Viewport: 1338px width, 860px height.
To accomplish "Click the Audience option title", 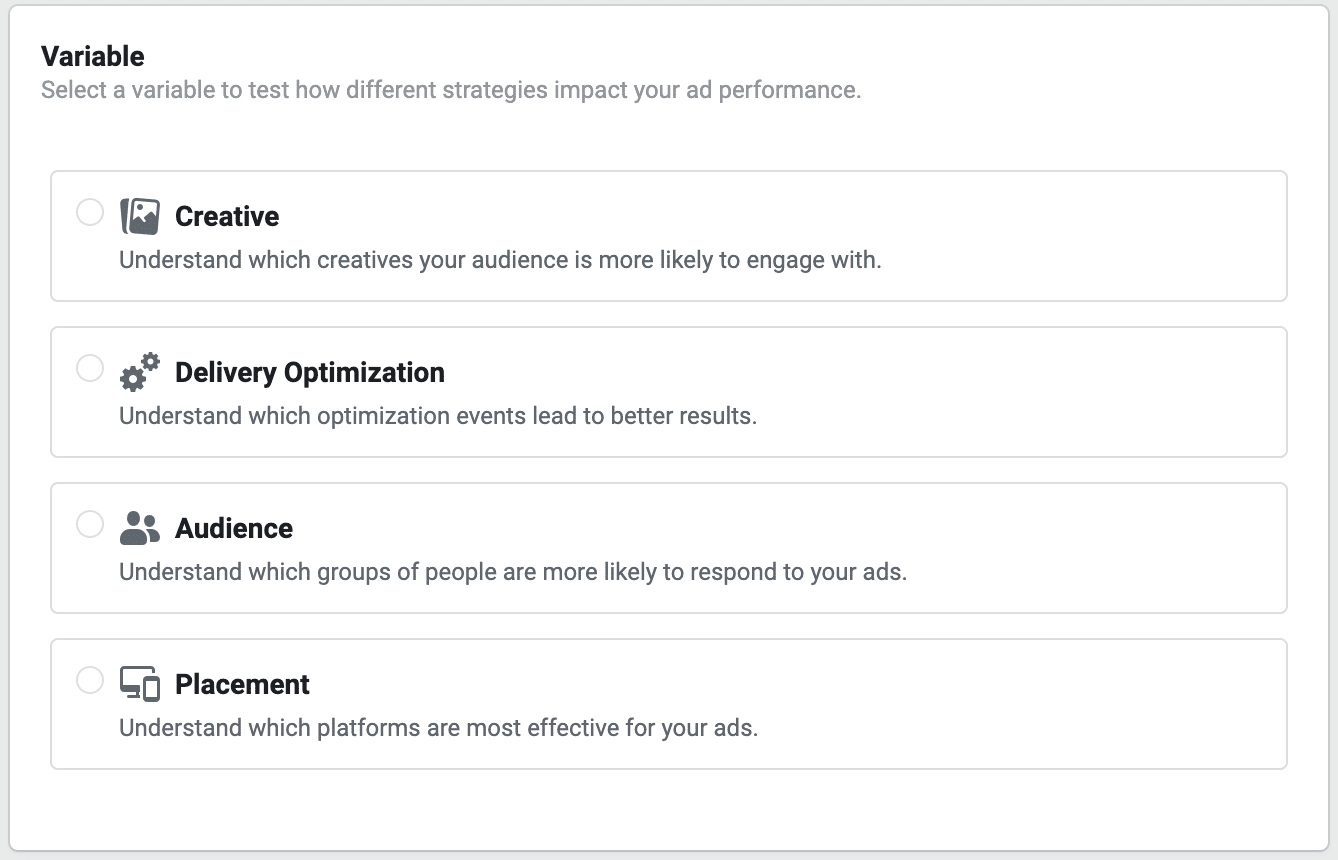I will [x=234, y=528].
